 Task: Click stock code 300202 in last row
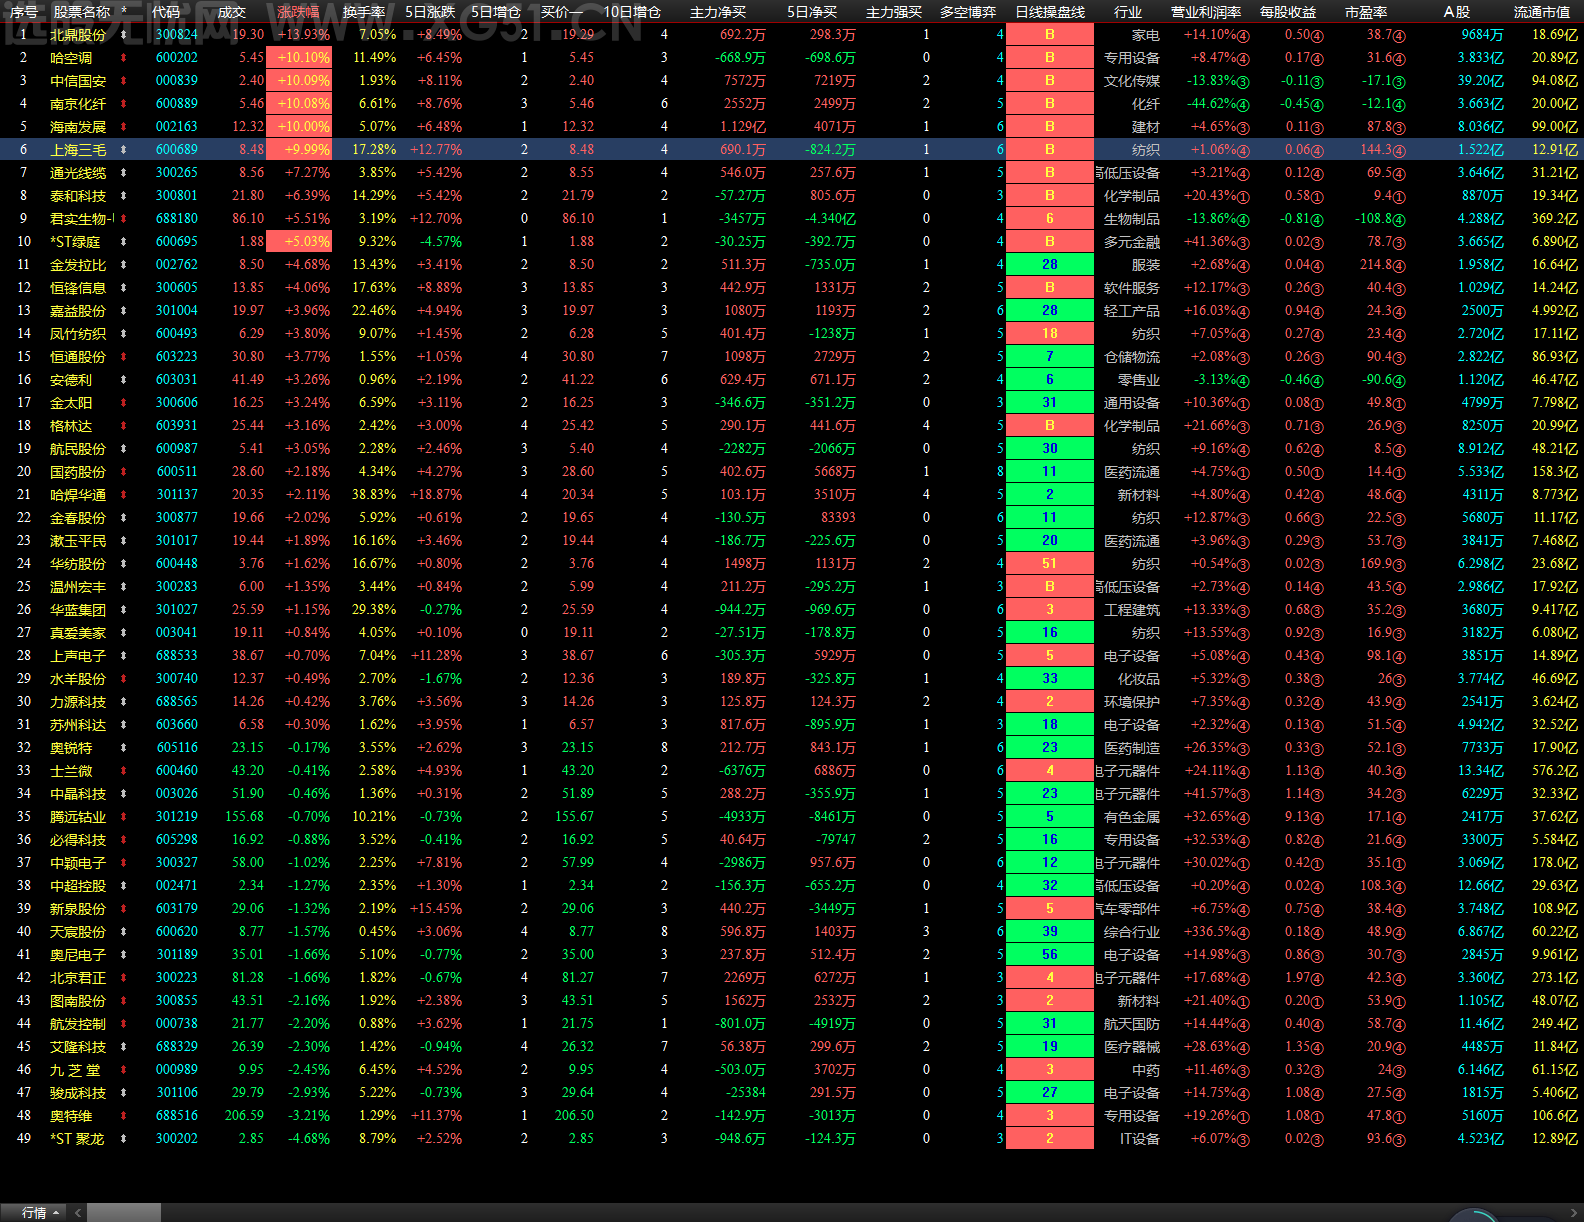pyautogui.click(x=177, y=1139)
